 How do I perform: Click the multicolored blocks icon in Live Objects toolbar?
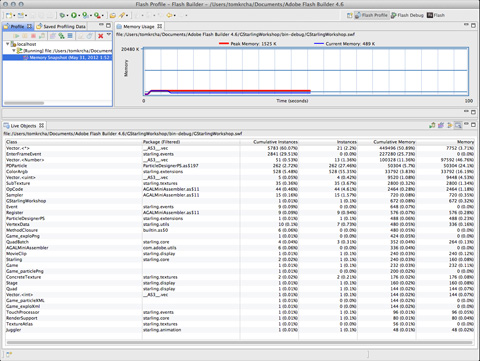click(441, 125)
